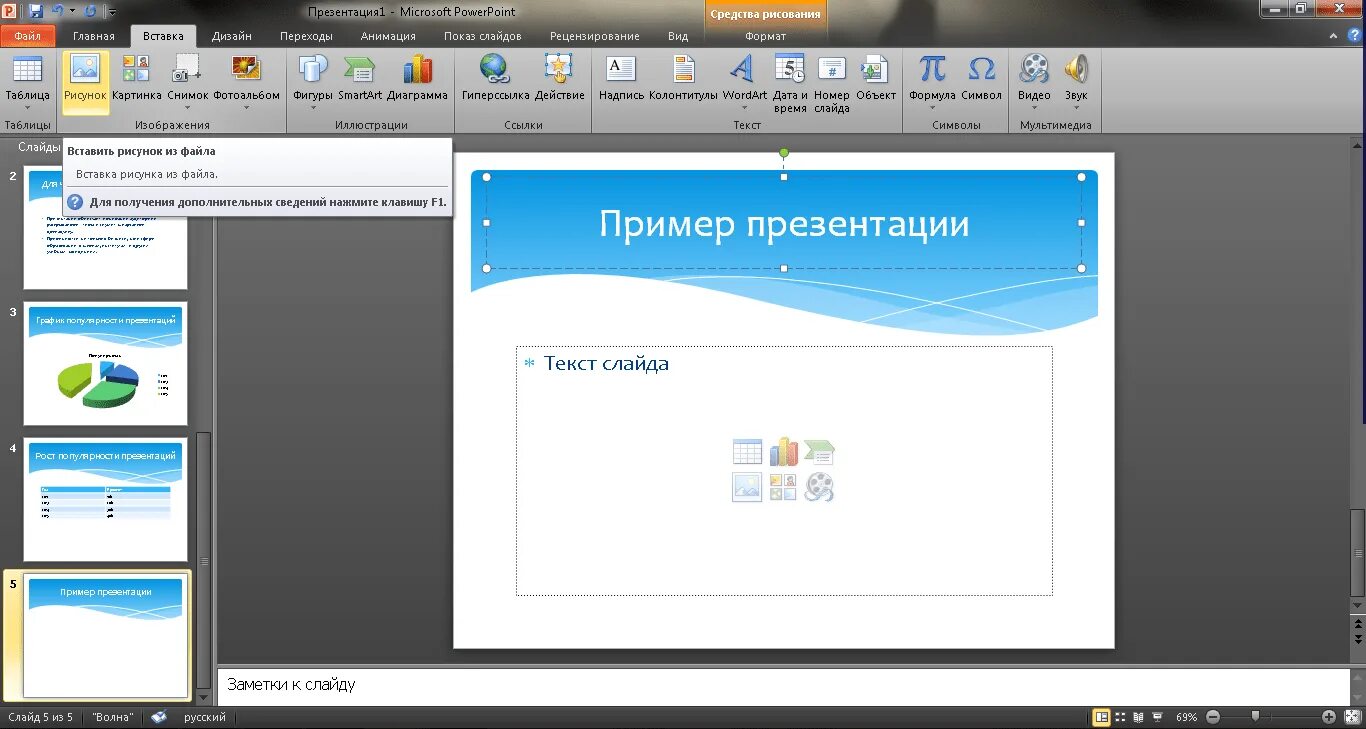Click insert picture icon in slide placeholder
Viewport: 1366px width, 729px height.
[x=747, y=487]
